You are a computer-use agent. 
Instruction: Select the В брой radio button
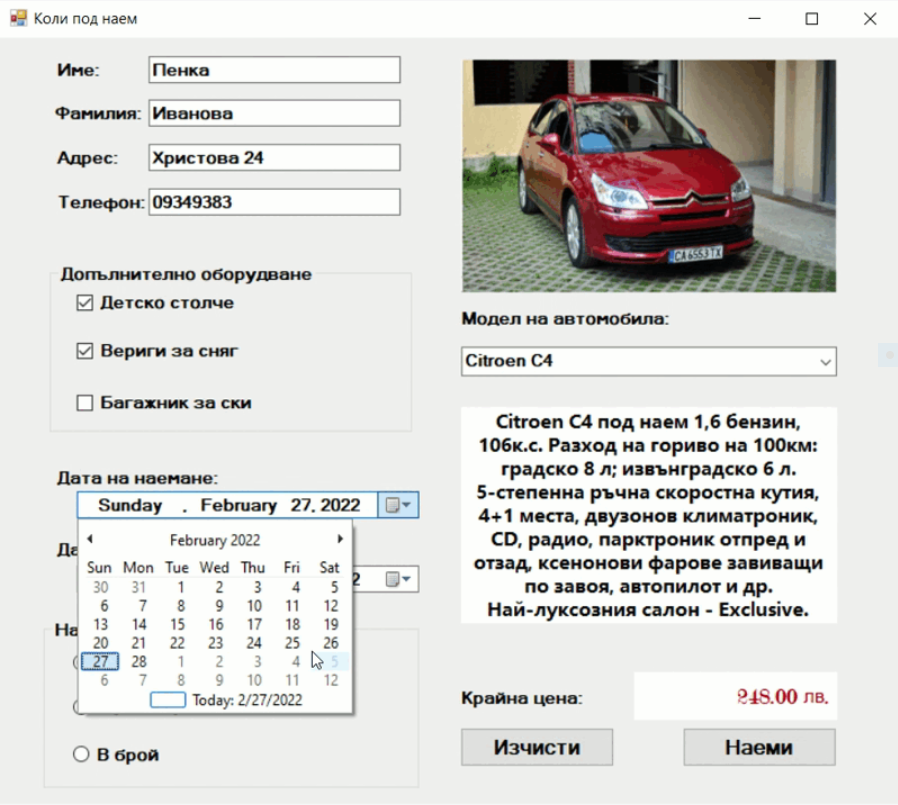tap(81, 754)
